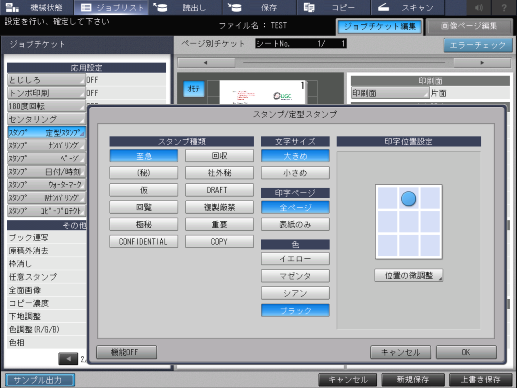This screenshot has height=388, width=517.
Task: Select the 回収 stamp type
Action: coord(219,156)
